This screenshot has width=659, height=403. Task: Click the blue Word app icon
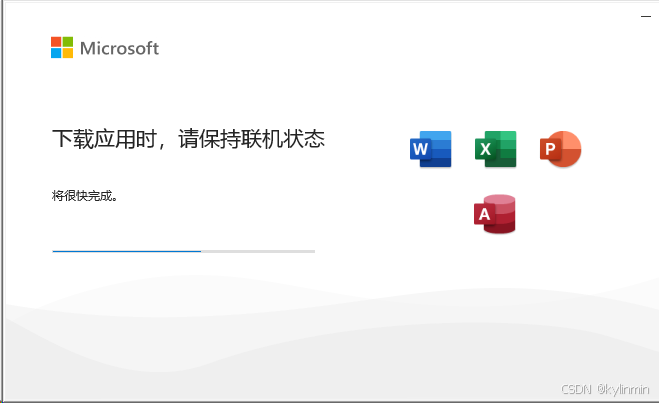coord(431,149)
